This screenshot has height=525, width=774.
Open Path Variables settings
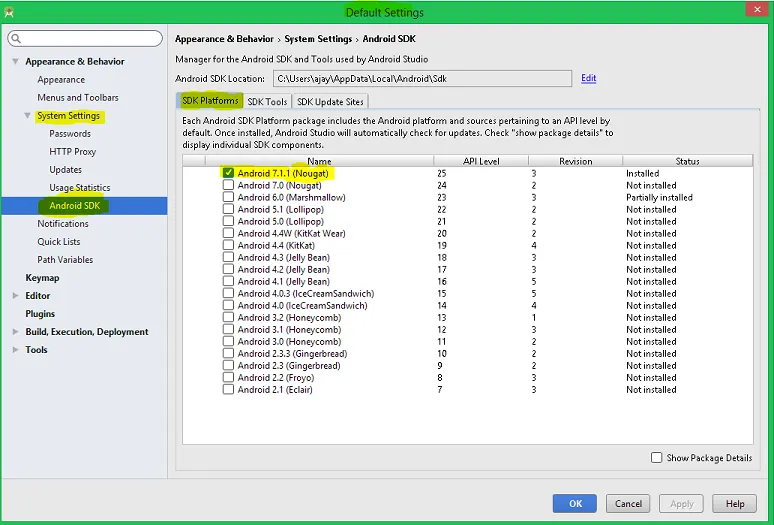tap(65, 260)
